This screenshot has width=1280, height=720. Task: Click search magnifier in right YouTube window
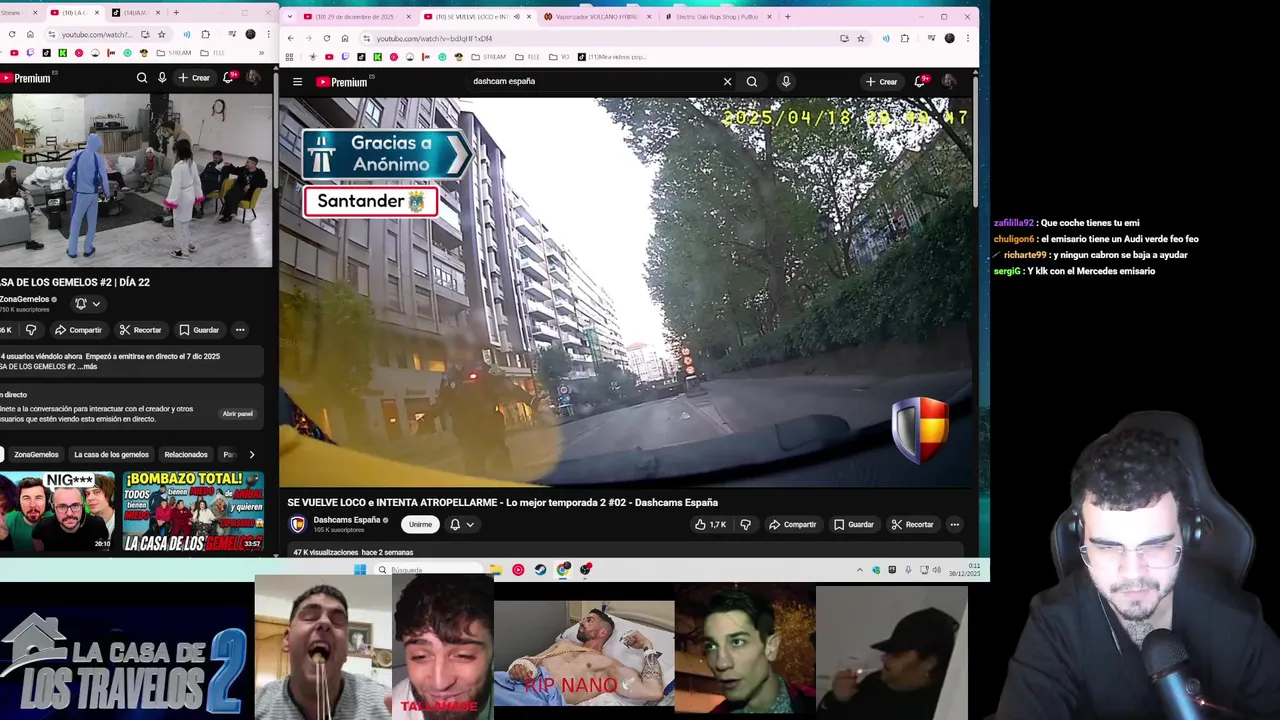pyautogui.click(x=752, y=82)
